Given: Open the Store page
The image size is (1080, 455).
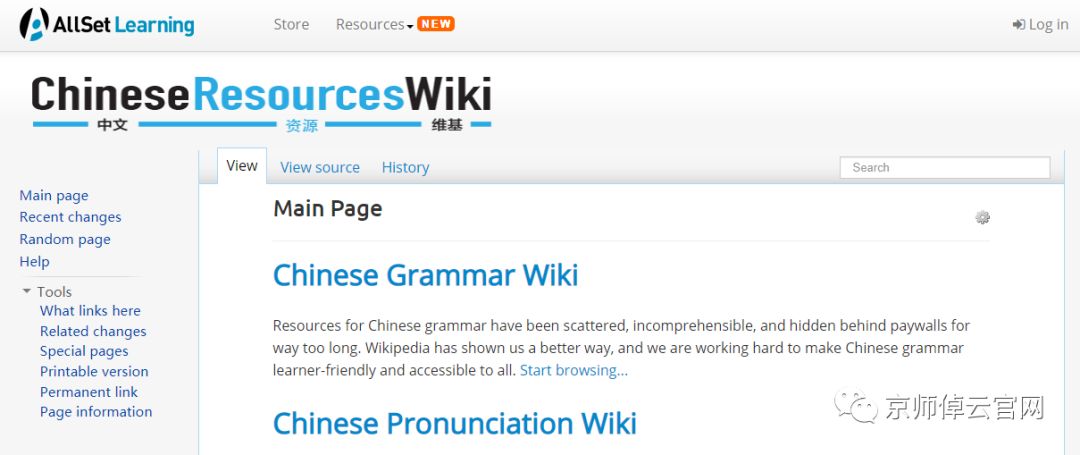Looking at the screenshot, I should click(291, 24).
